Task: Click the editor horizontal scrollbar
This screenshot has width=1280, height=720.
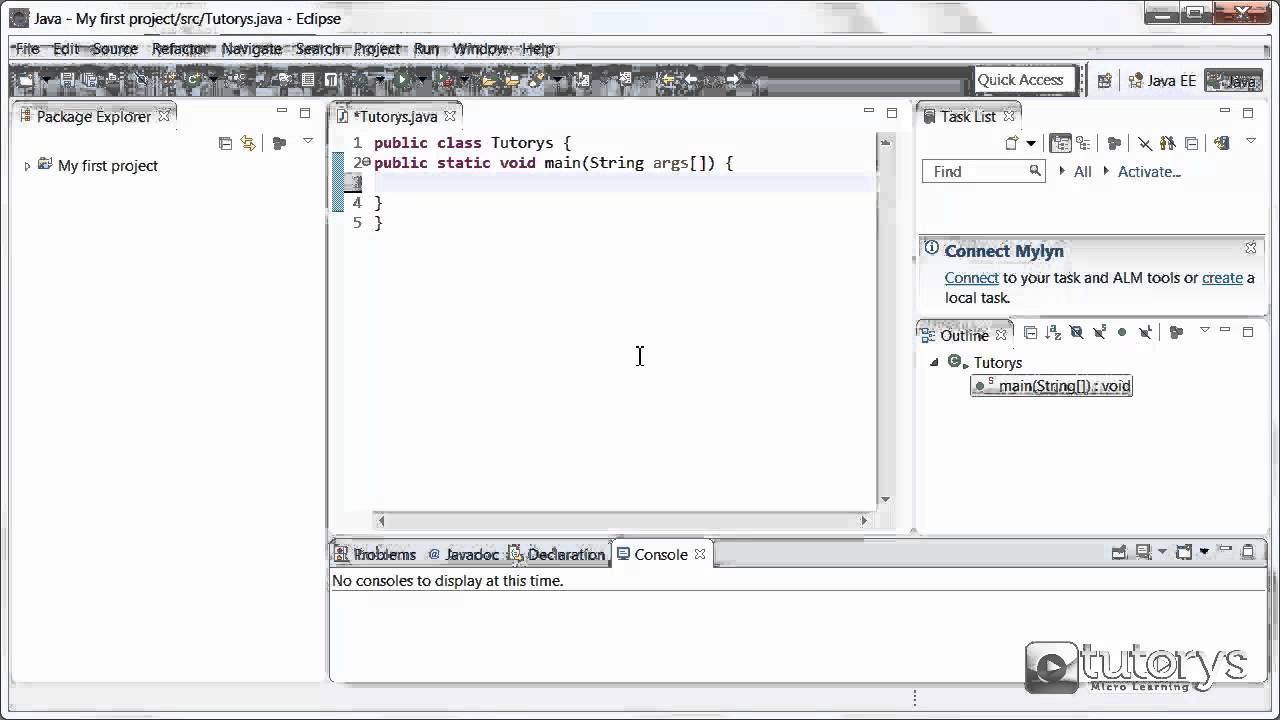Action: (621, 520)
